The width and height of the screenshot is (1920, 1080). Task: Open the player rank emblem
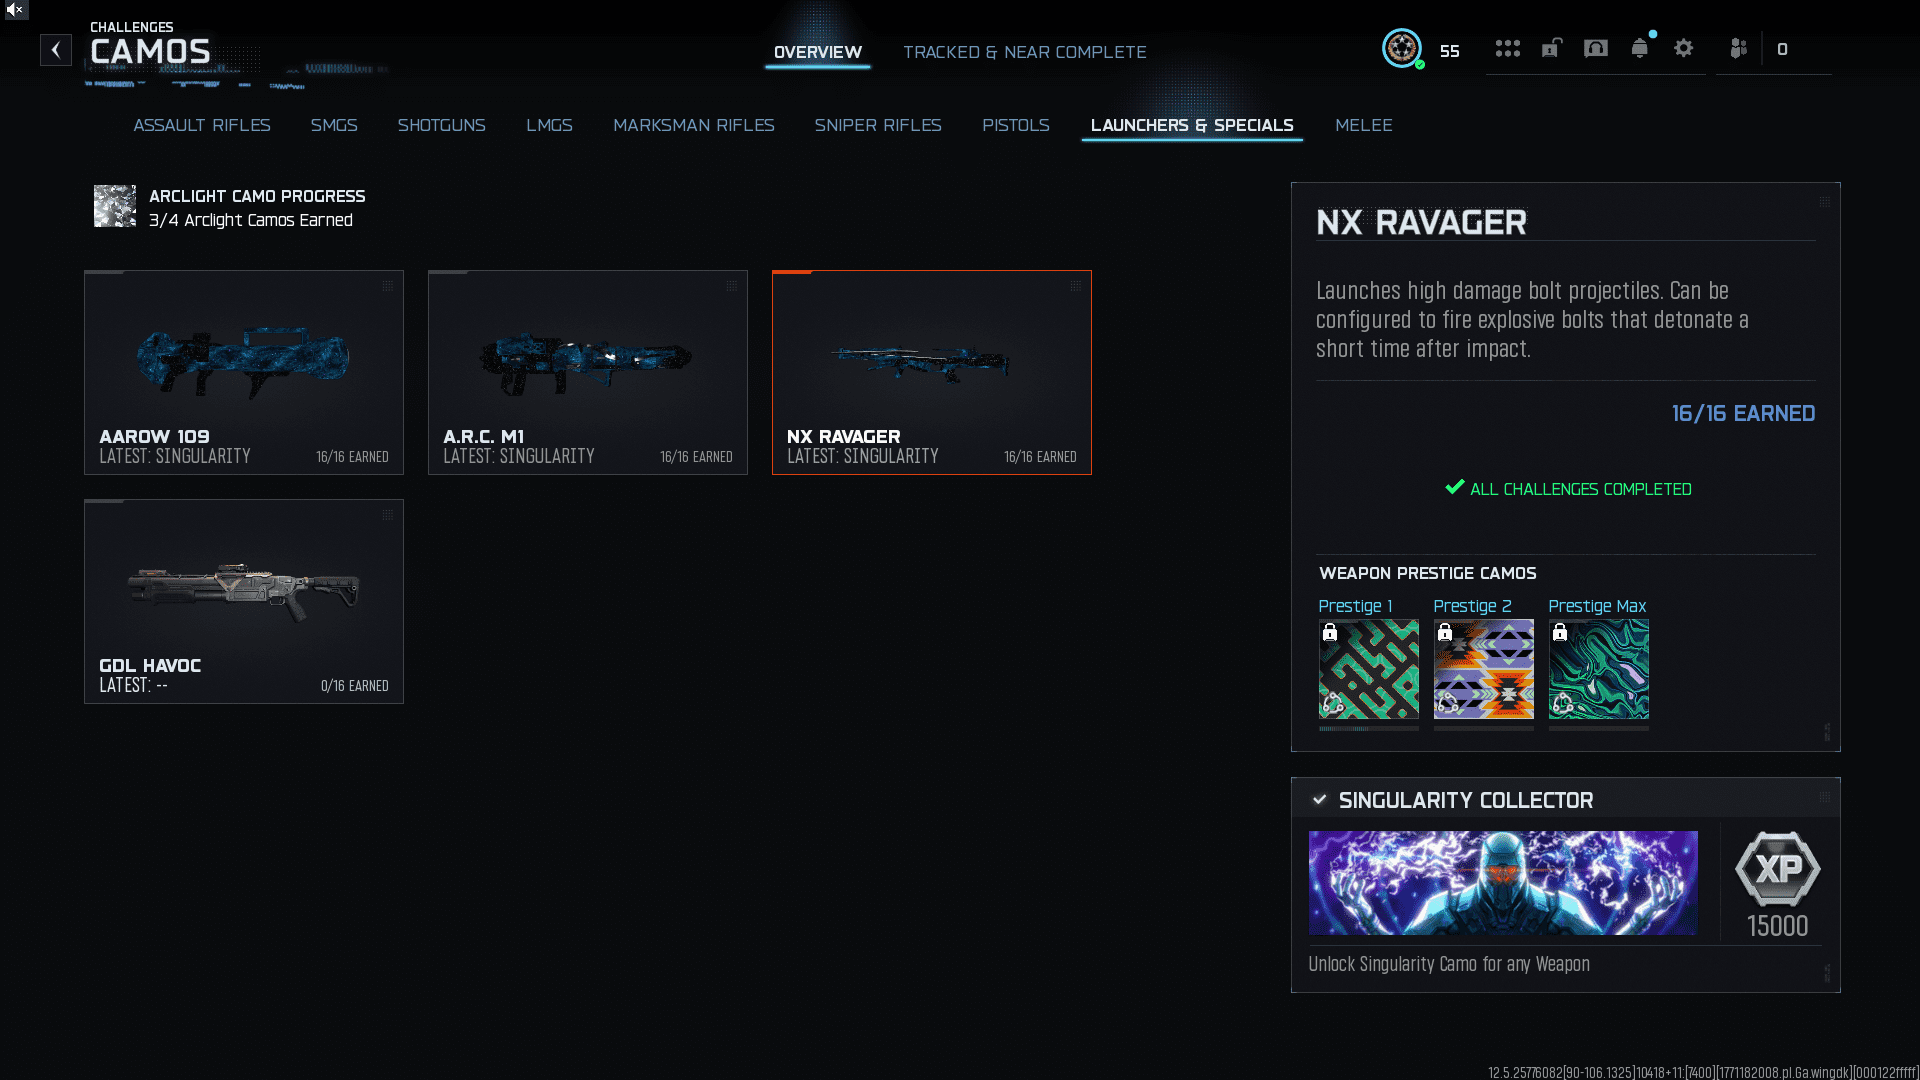pos(1401,48)
